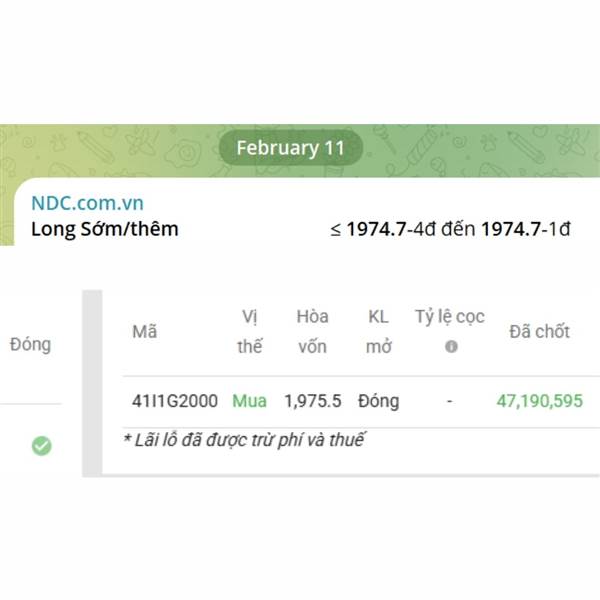Open the NDC.com.vn link

pos(87,201)
